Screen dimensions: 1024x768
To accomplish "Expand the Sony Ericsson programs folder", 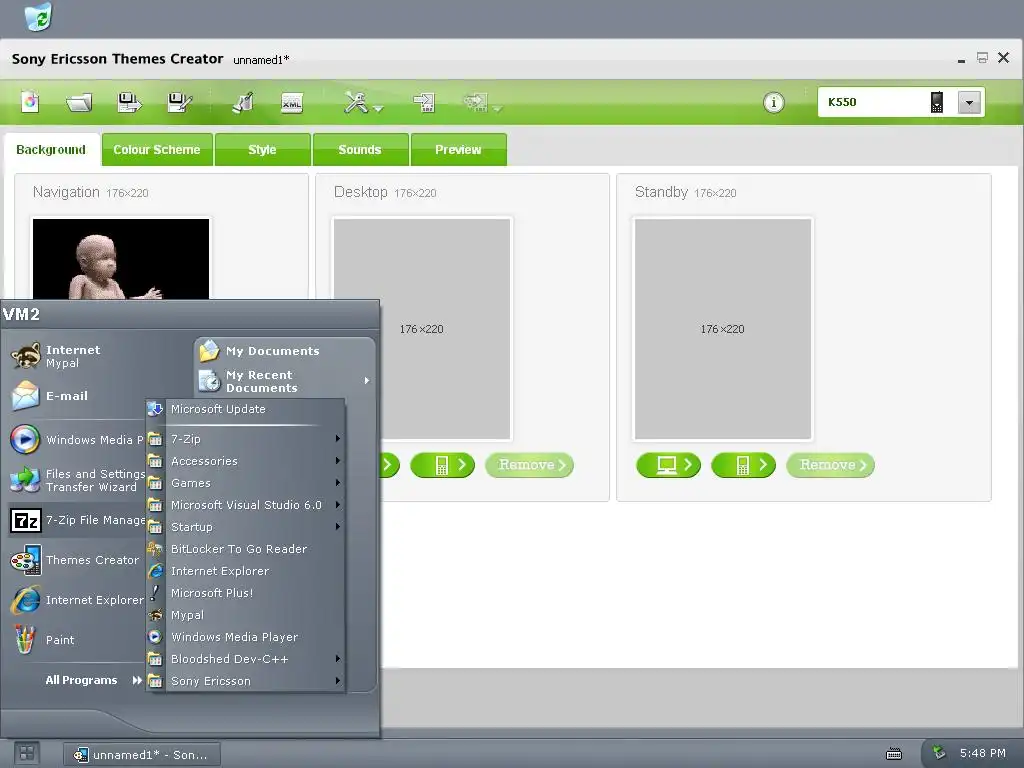I will tap(246, 681).
